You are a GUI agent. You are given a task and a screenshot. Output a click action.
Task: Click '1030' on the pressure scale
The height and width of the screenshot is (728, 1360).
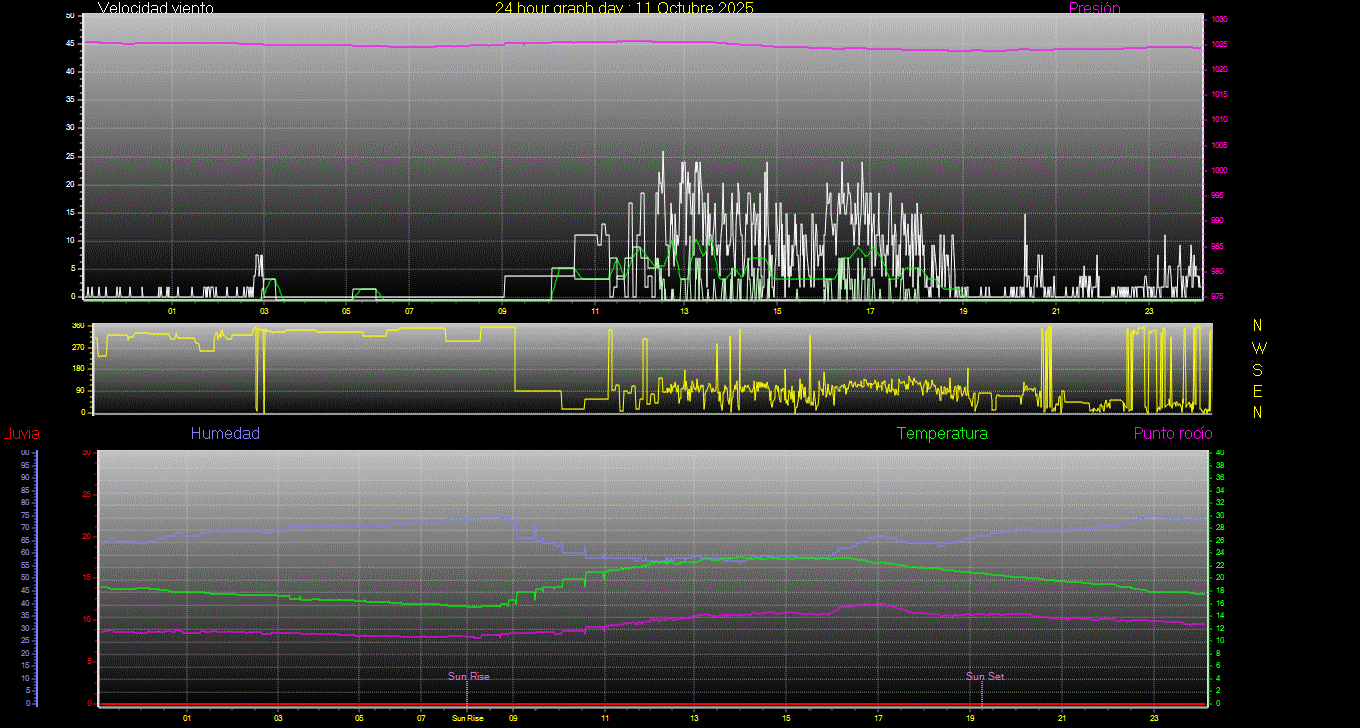(x=1220, y=20)
